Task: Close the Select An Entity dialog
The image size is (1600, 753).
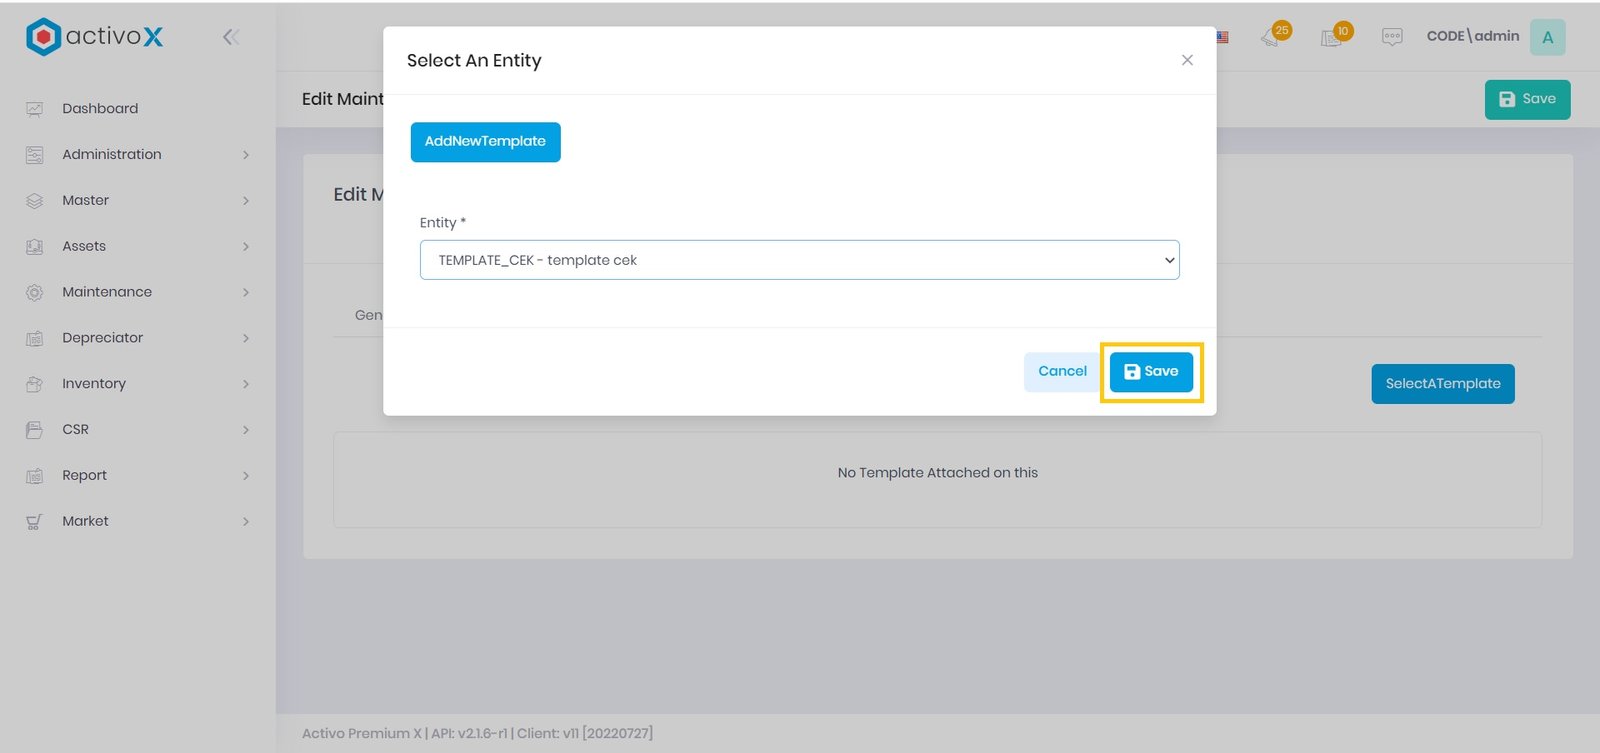Action: [1187, 60]
